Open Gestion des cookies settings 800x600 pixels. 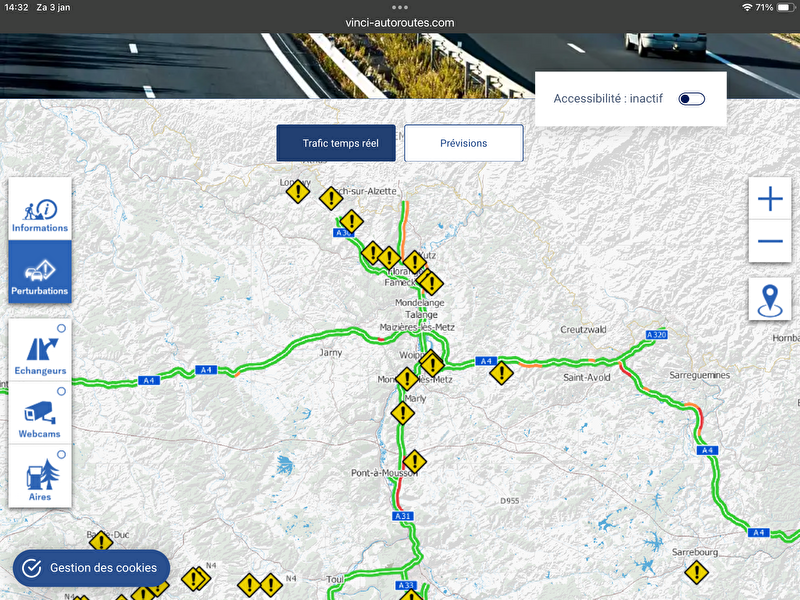click(x=91, y=568)
